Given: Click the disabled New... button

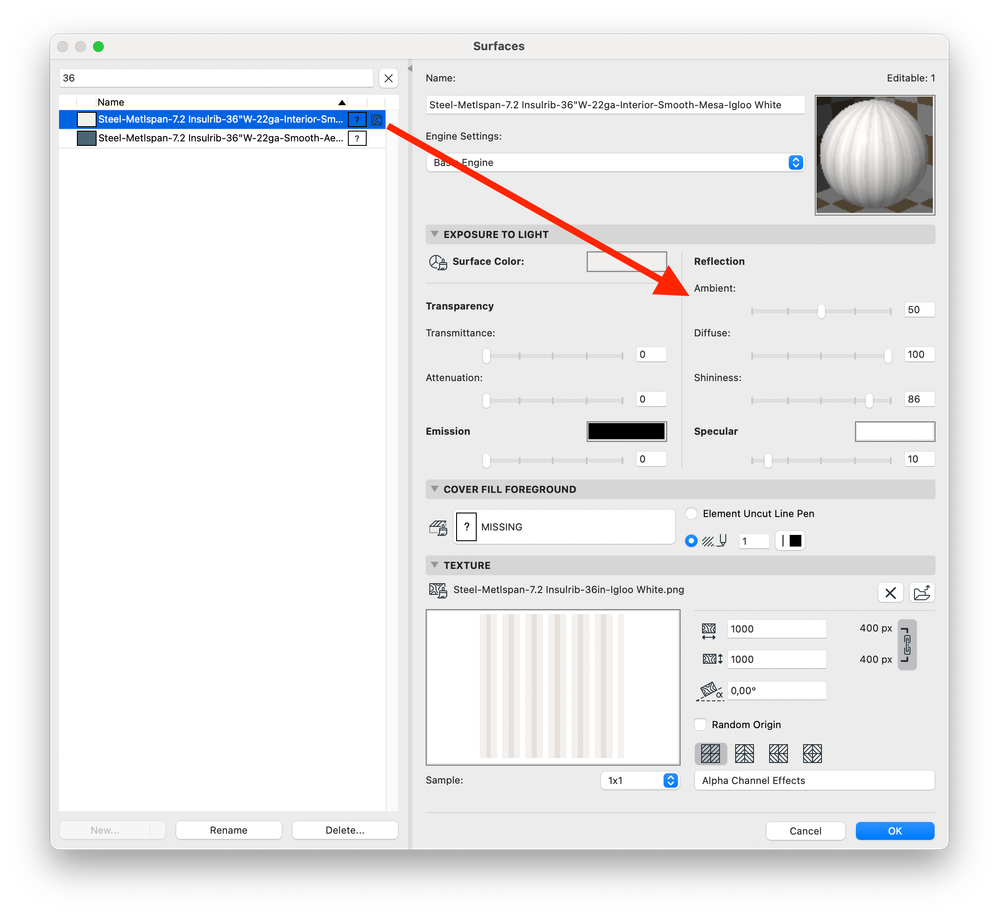Looking at the screenshot, I should 104,831.
